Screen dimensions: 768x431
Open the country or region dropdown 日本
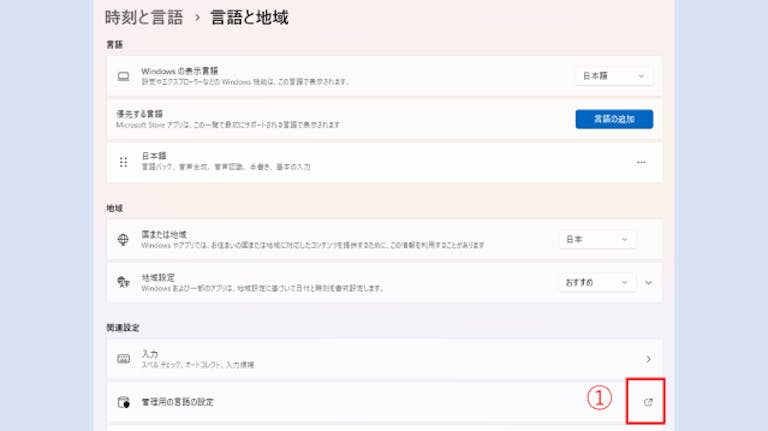point(598,239)
